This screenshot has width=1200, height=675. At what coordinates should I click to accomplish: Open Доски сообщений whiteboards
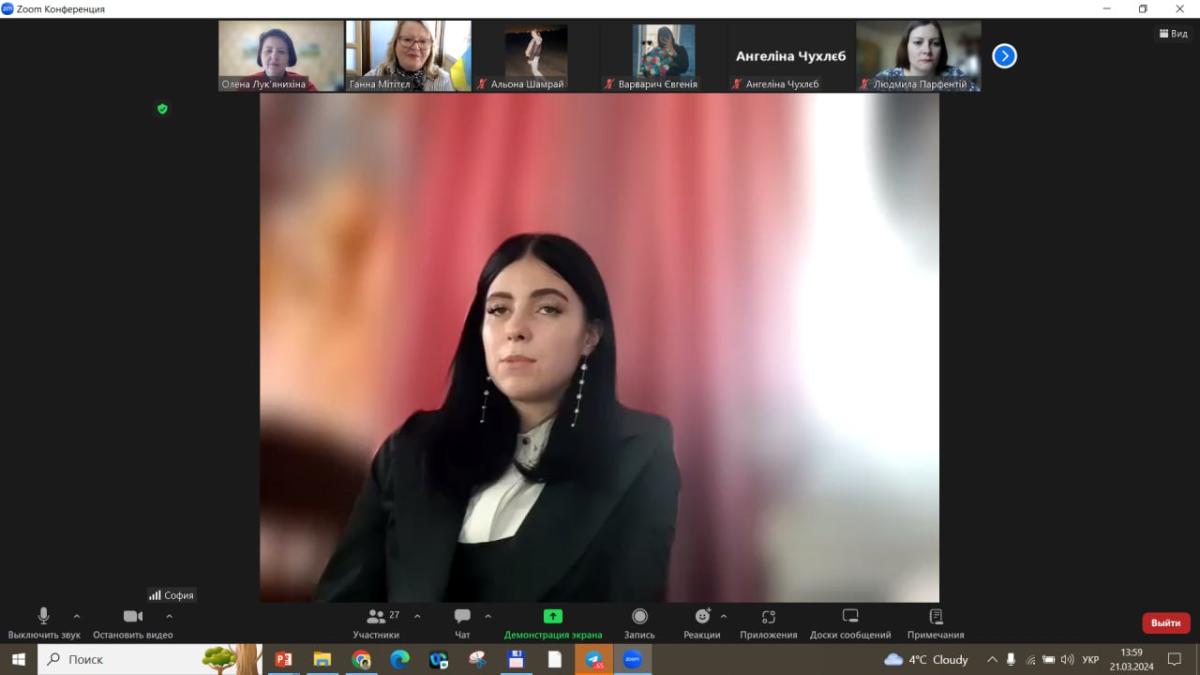tap(850, 623)
